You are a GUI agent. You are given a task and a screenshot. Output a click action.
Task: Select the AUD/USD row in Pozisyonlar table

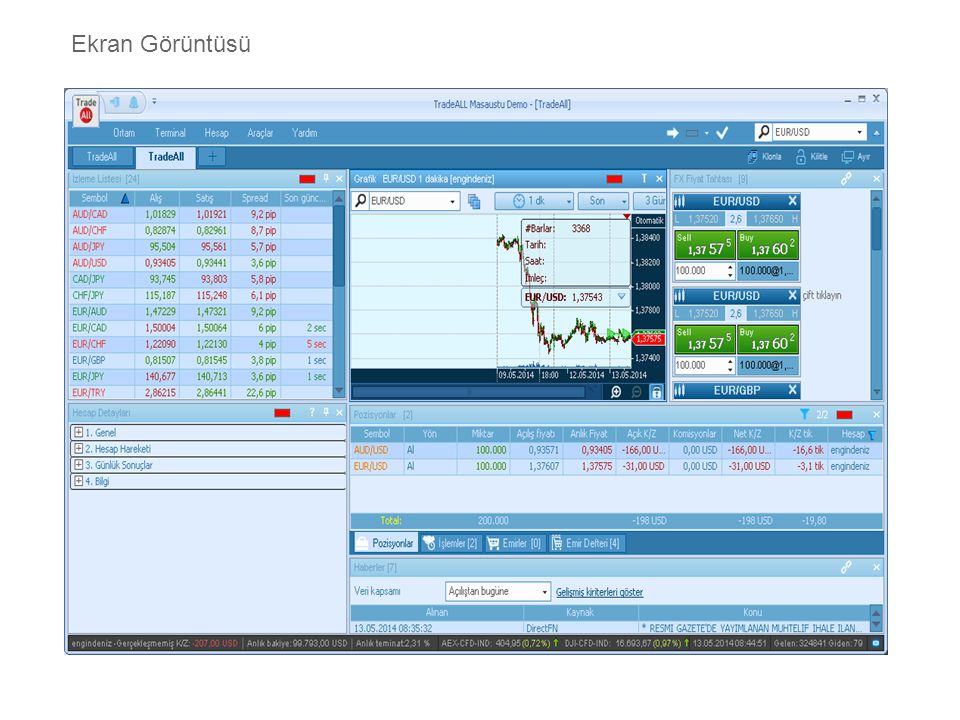tap(616, 450)
